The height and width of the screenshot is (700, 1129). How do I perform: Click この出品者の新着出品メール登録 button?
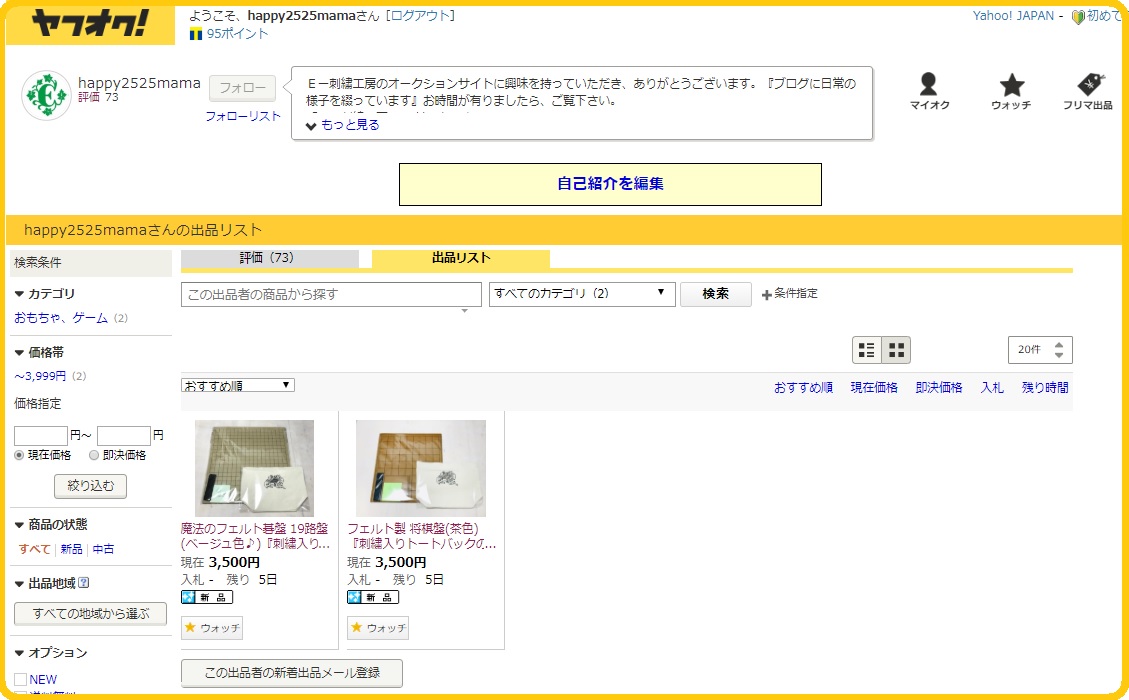coord(292,673)
